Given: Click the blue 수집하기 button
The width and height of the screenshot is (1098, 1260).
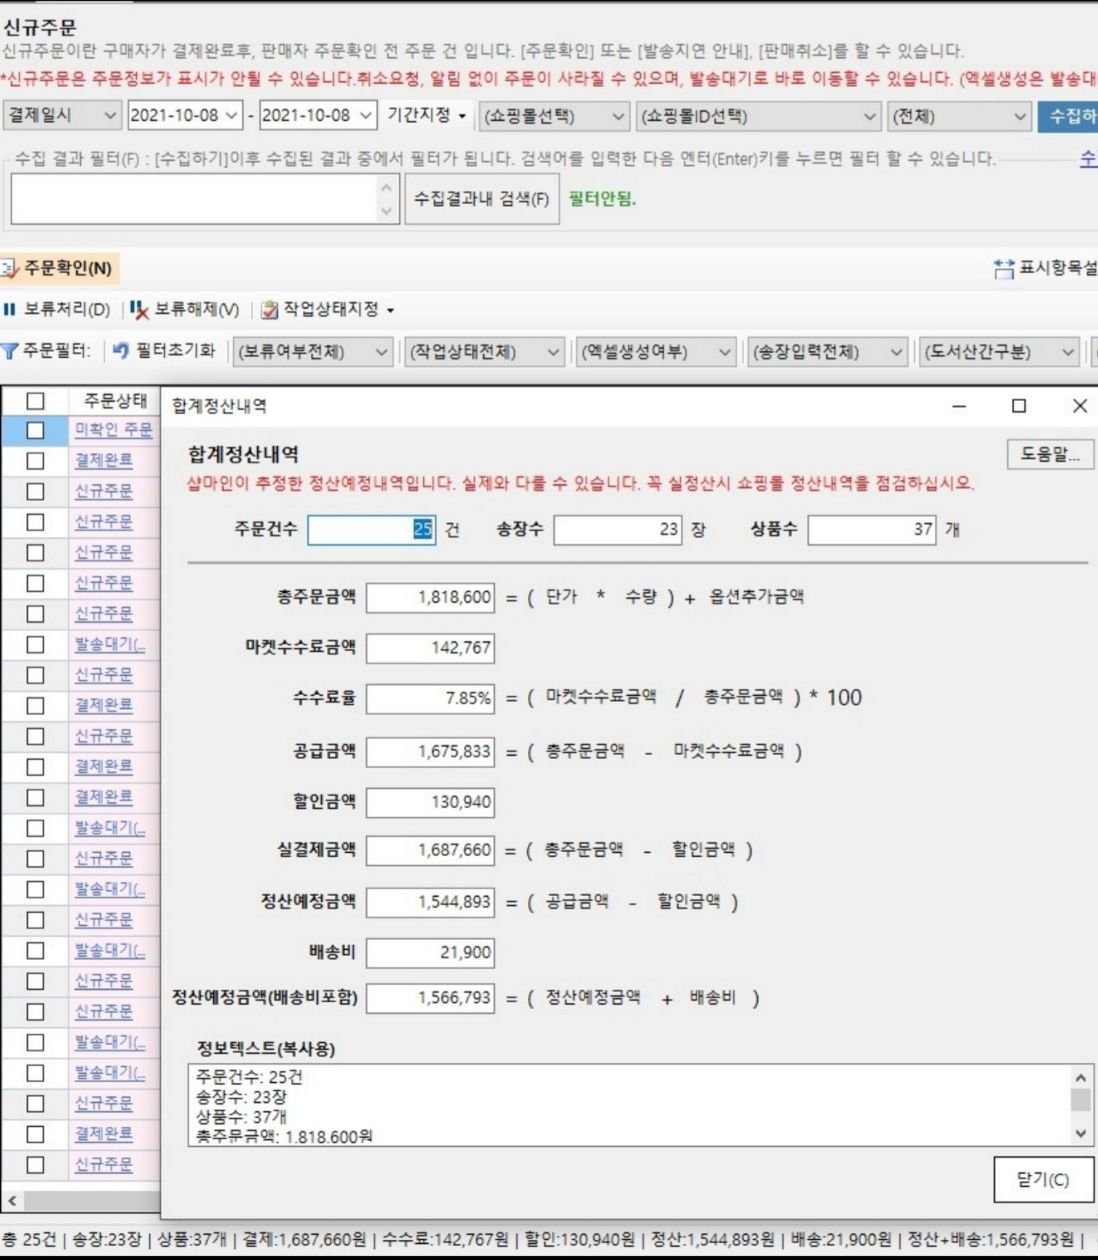Looking at the screenshot, I should point(1068,116).
